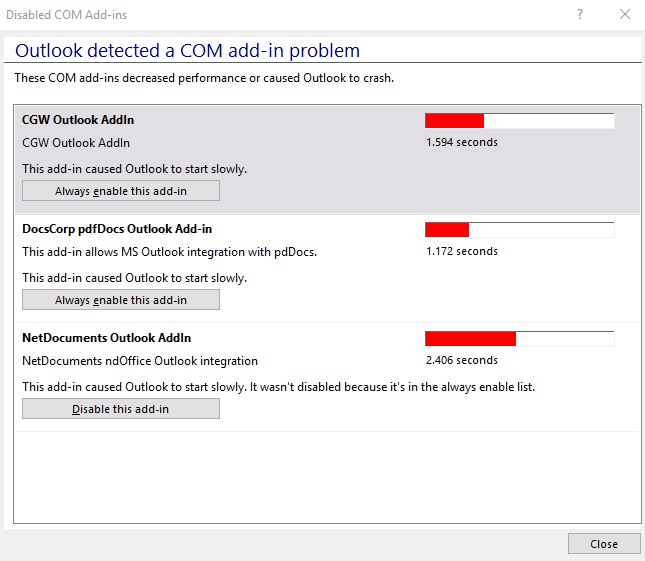645x561 pixels.
Task: Always enable DocsCorp pdfDocs add-in
Action: (121, 300)
